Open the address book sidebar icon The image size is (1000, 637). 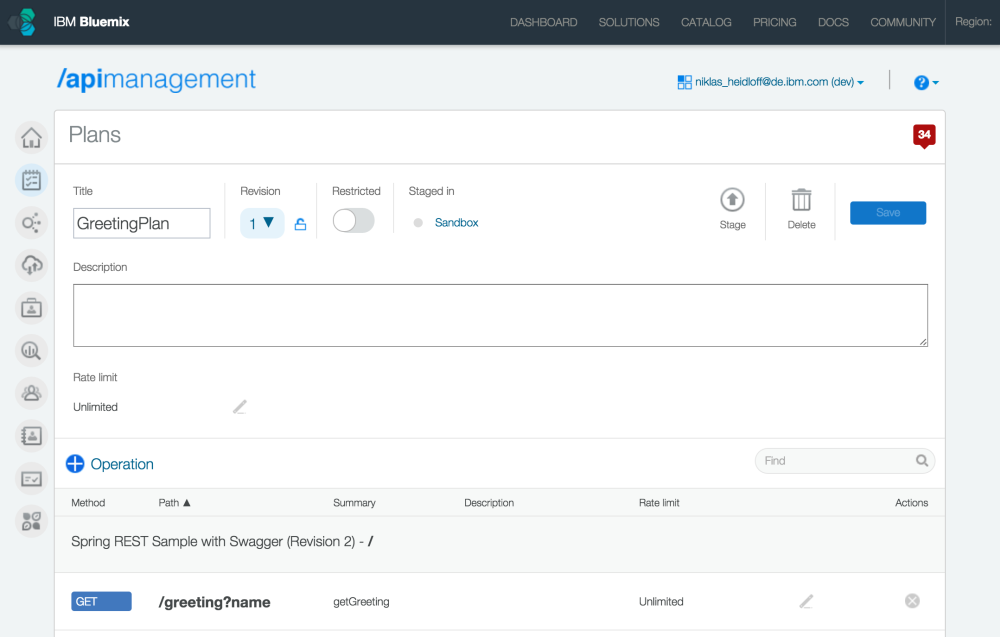pos(31,436)
